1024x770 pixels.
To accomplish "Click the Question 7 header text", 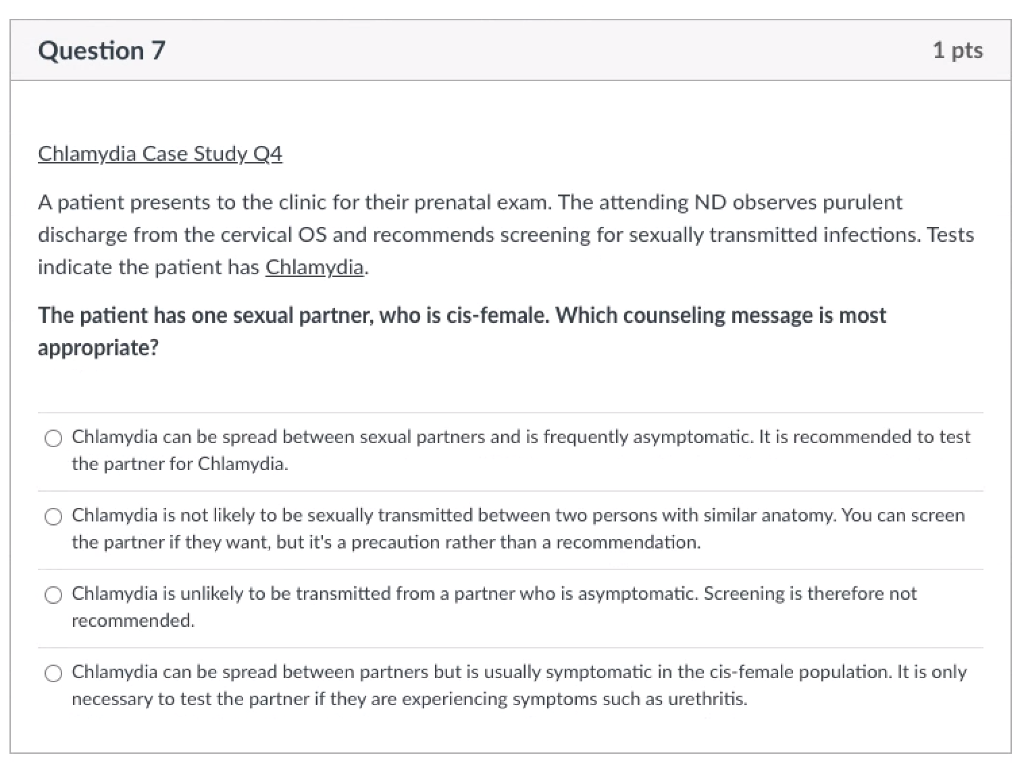I will [101, 49].
